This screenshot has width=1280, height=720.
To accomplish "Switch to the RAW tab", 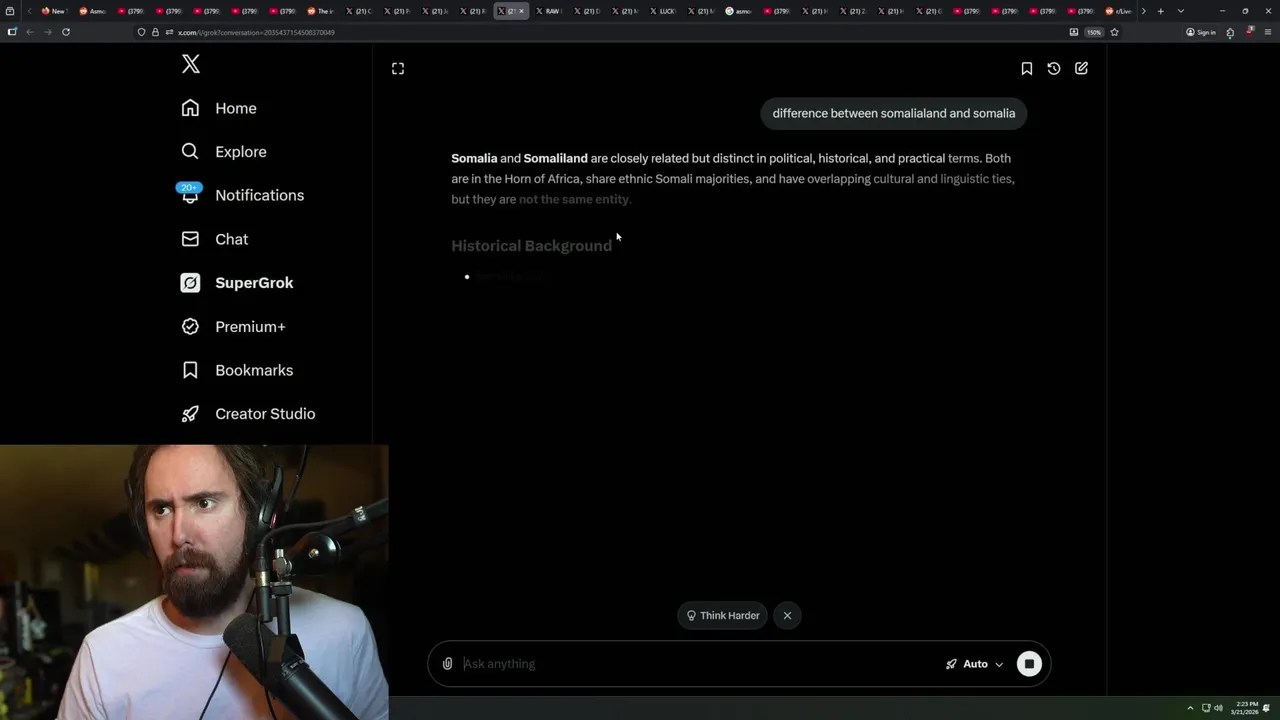I will (x=551, y=11).
